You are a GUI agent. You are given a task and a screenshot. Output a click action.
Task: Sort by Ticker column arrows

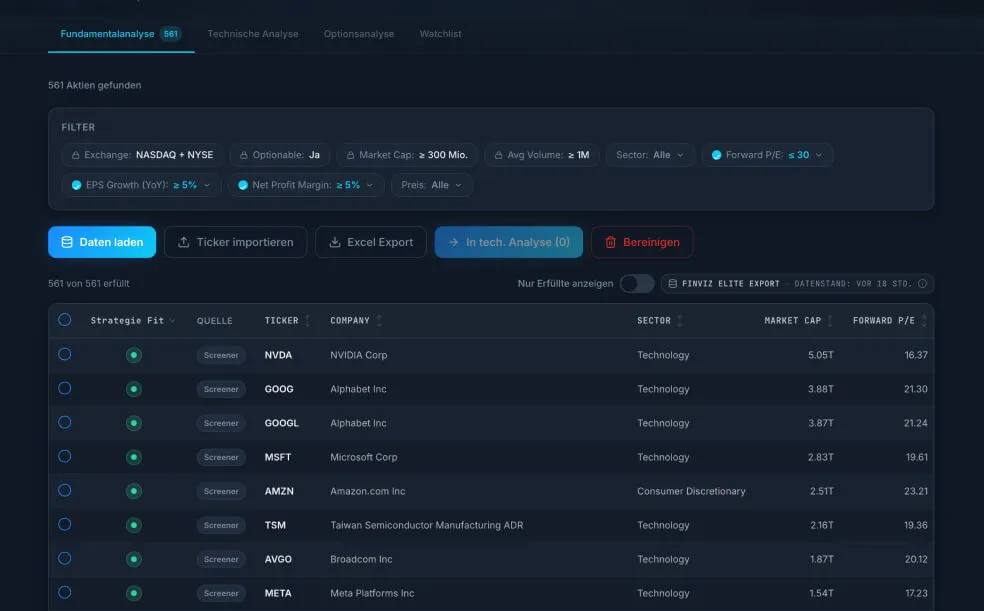[308, 321]
